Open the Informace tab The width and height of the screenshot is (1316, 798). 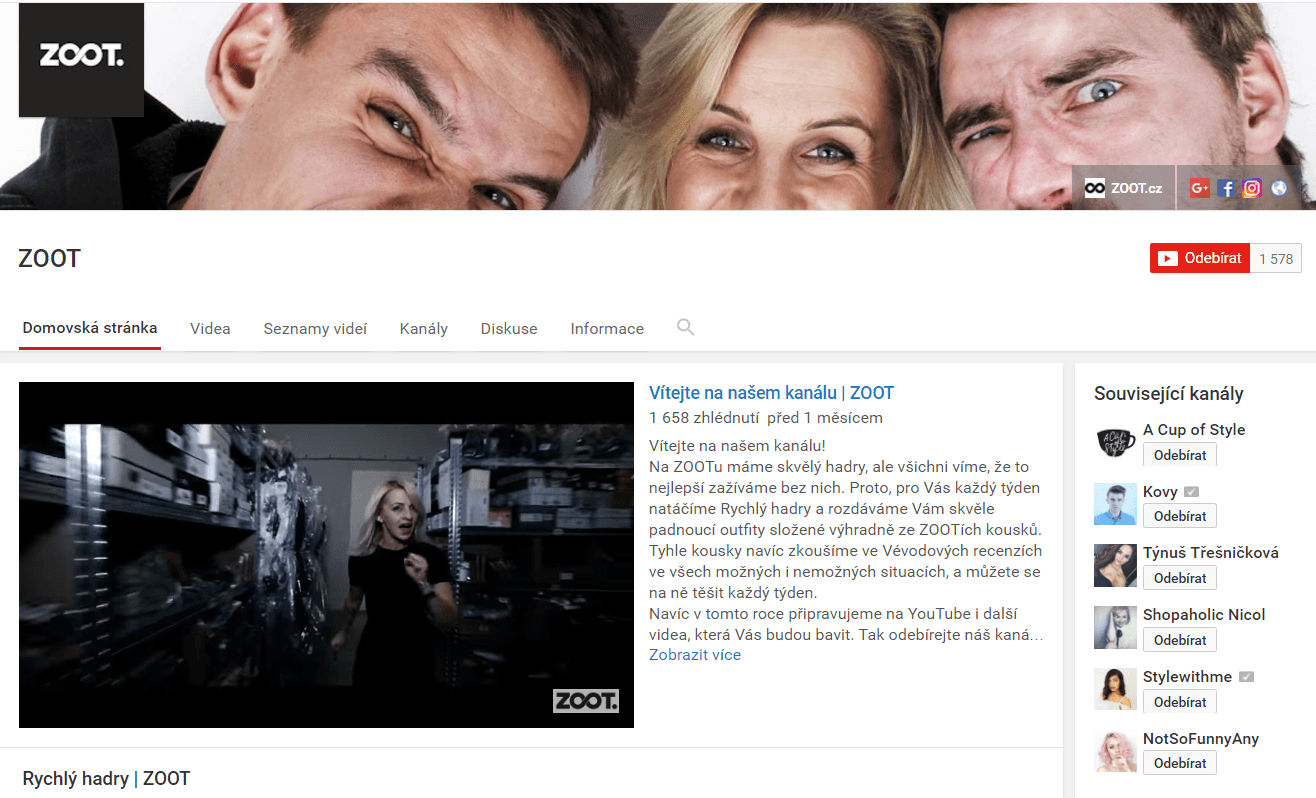[607, 328]
